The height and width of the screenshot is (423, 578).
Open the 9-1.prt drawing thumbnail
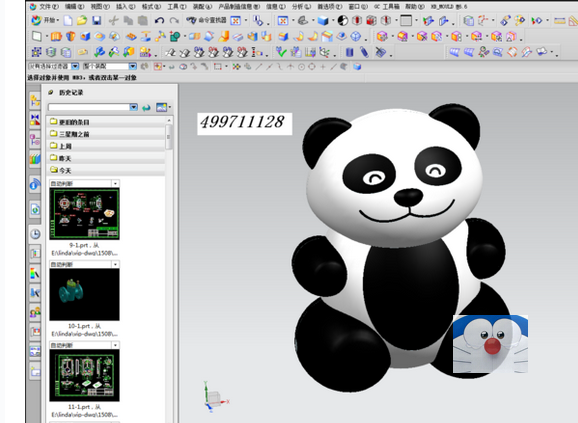84,213
